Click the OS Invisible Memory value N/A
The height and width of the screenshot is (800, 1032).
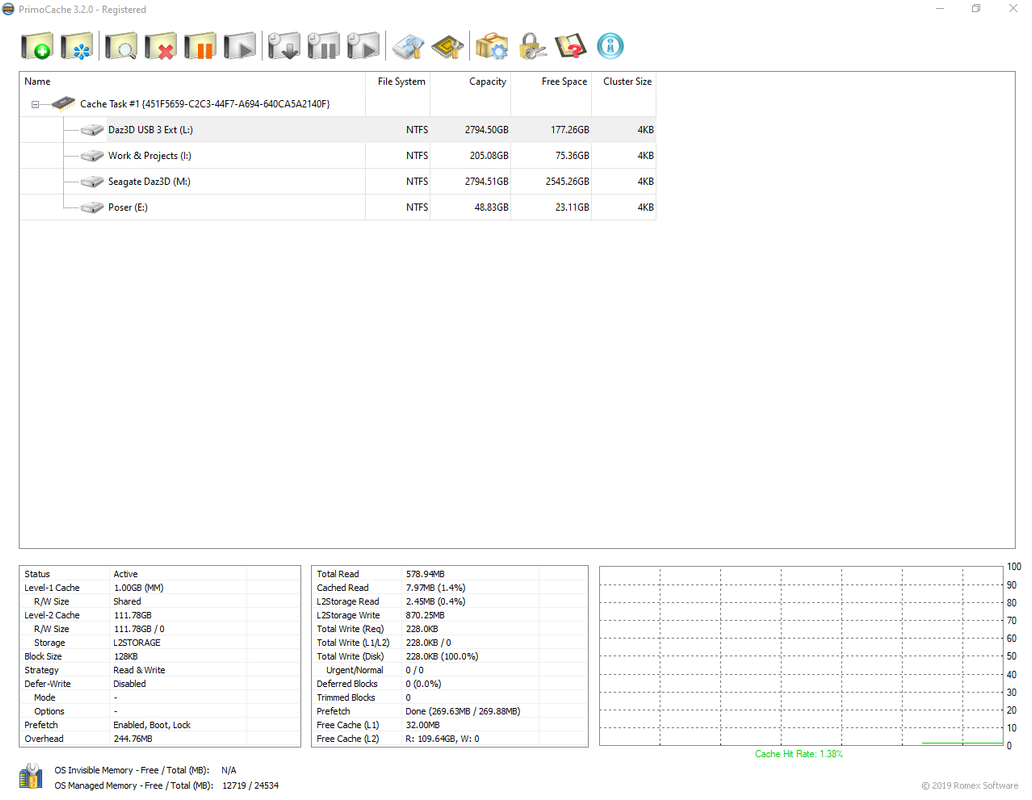(x=229, y=770)
